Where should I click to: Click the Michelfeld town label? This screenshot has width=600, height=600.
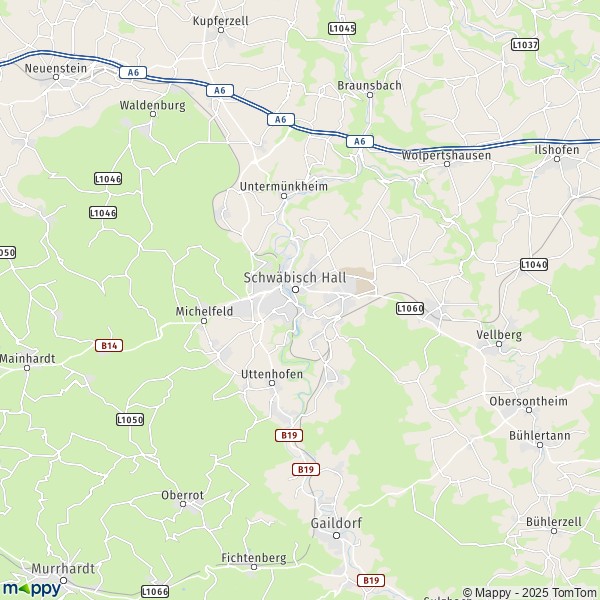point(204,311)
